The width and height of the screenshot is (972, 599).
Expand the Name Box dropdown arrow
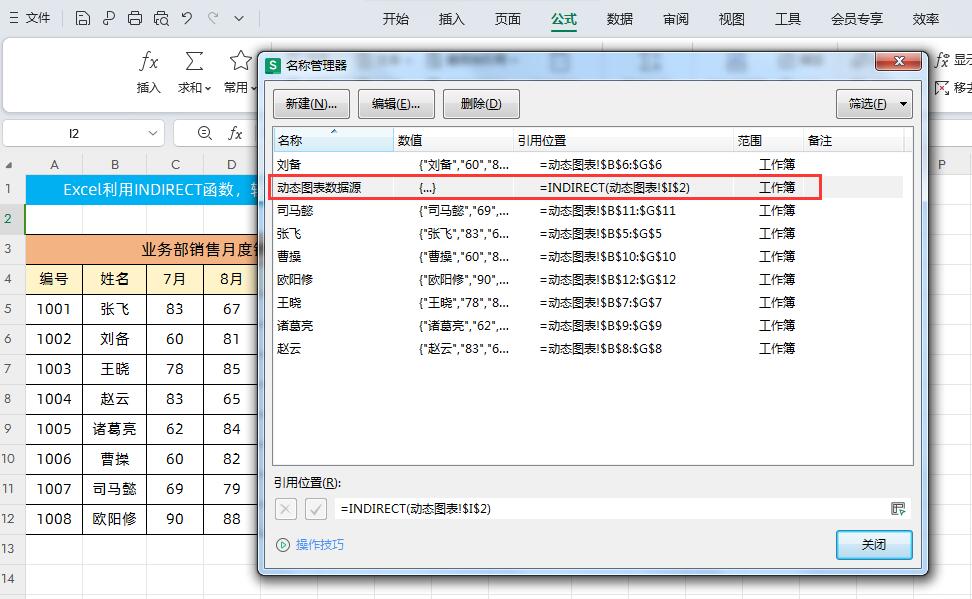tap(153, 133)
